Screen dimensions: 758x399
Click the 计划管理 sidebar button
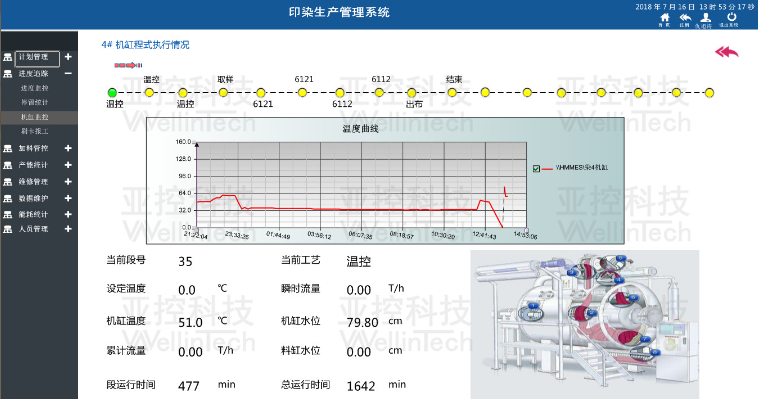37,58
